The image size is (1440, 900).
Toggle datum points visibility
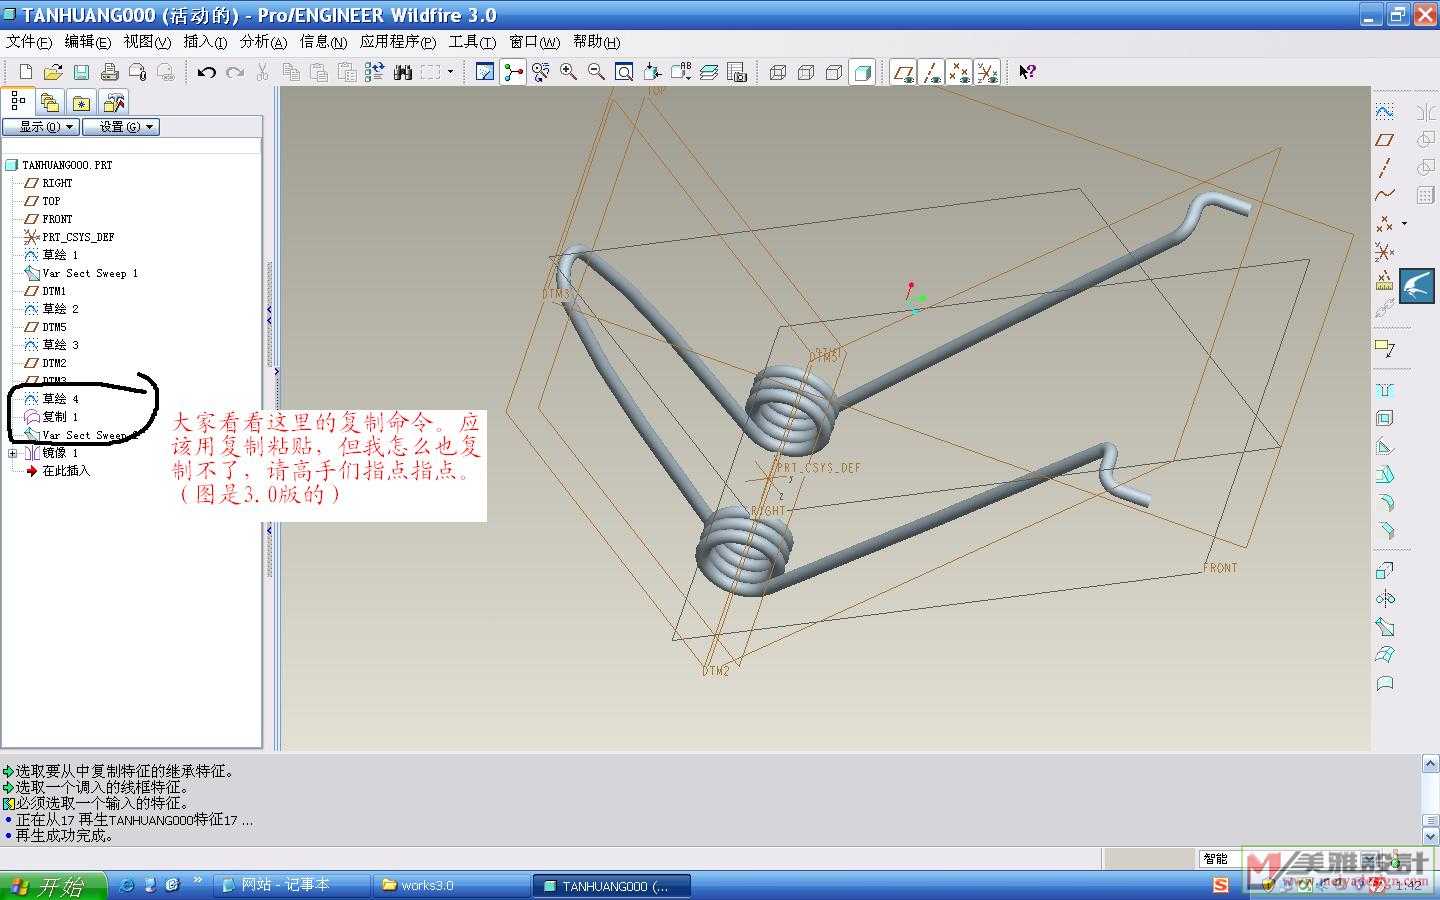[x=959, y=72]
